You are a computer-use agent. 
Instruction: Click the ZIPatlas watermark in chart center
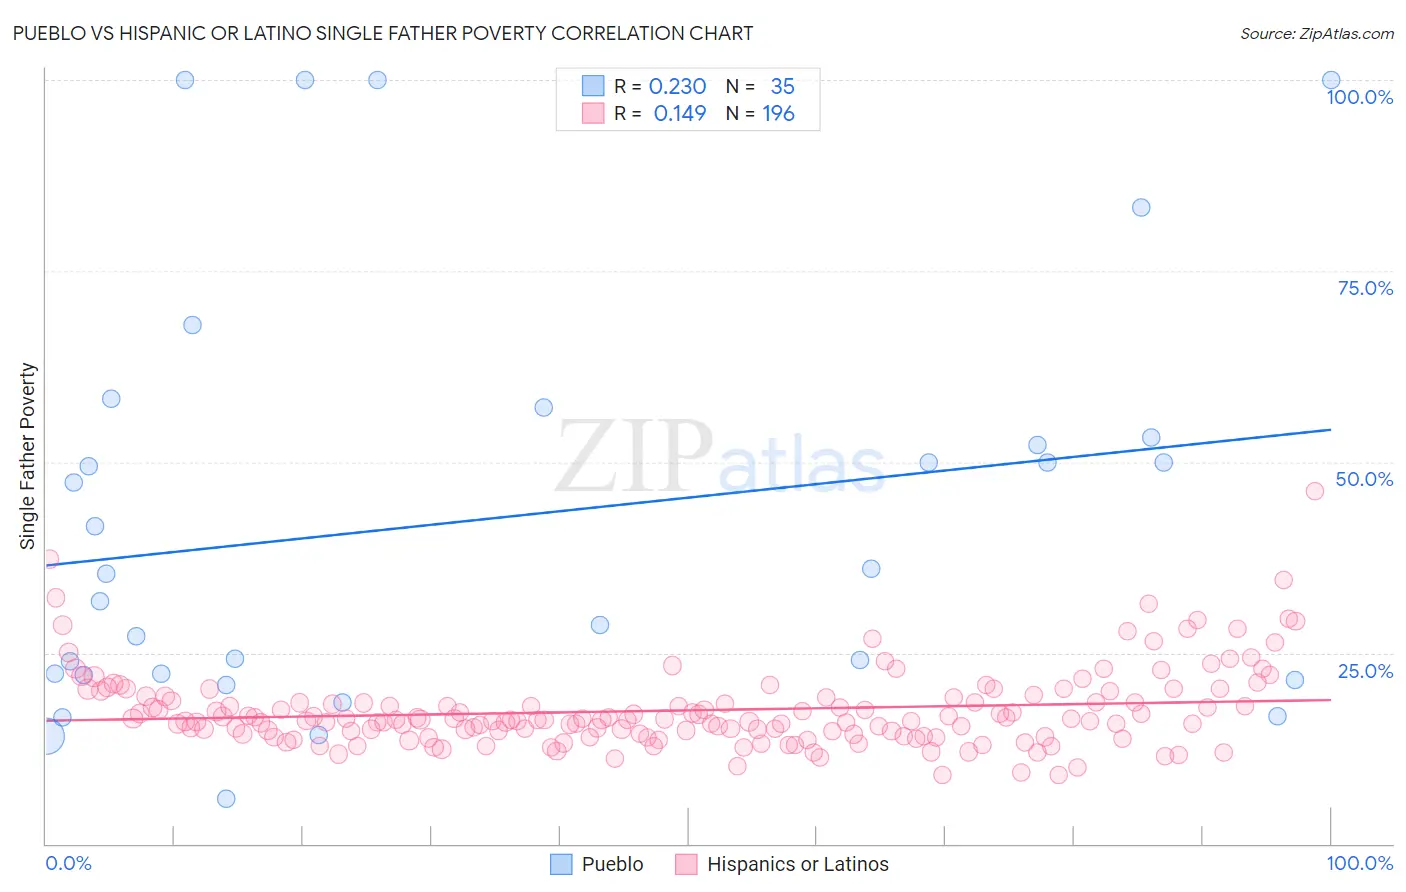pyautogui.click(x=720, y=458)
